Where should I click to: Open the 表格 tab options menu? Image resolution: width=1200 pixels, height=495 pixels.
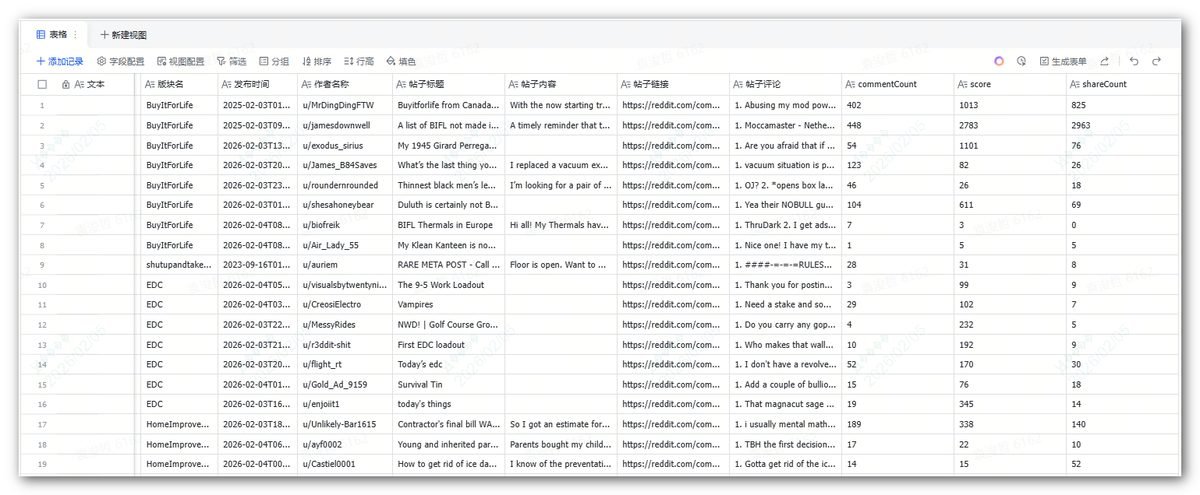[75, 34]
